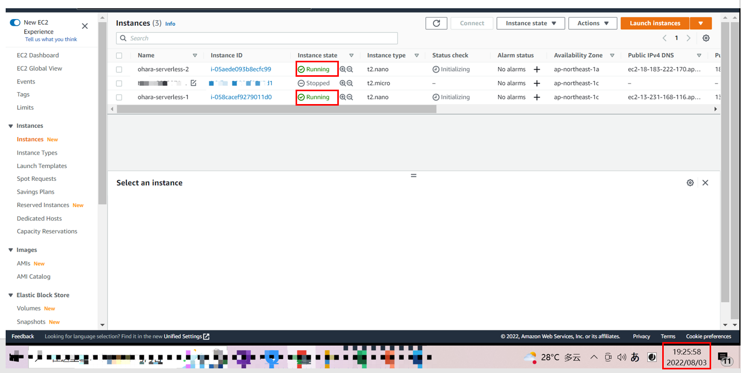The width and height of the screenshot is (741, 373).
Task: Click the refresh instances icon button
Action: tap(436, 23)
